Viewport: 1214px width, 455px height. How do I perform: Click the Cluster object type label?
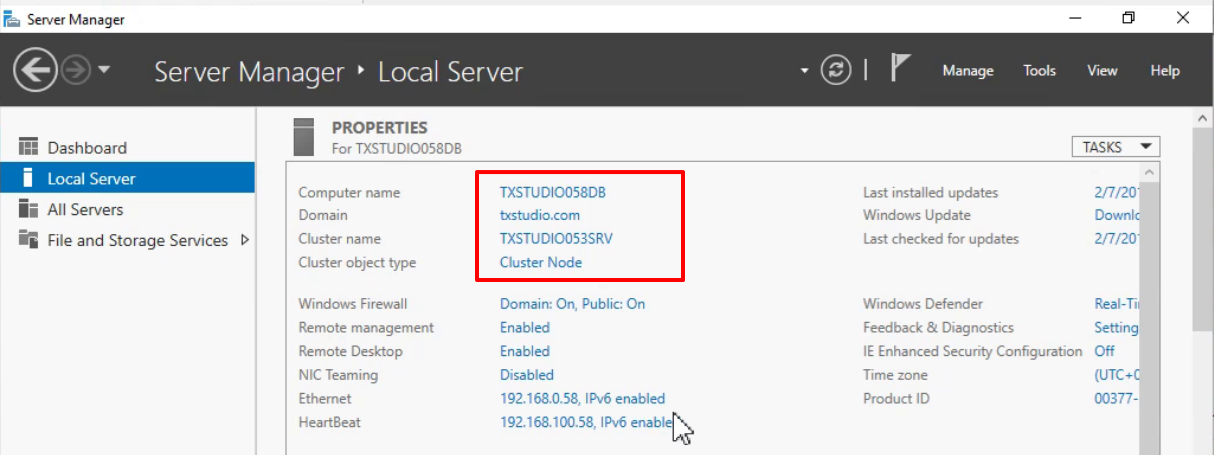[x=357, y=262]
